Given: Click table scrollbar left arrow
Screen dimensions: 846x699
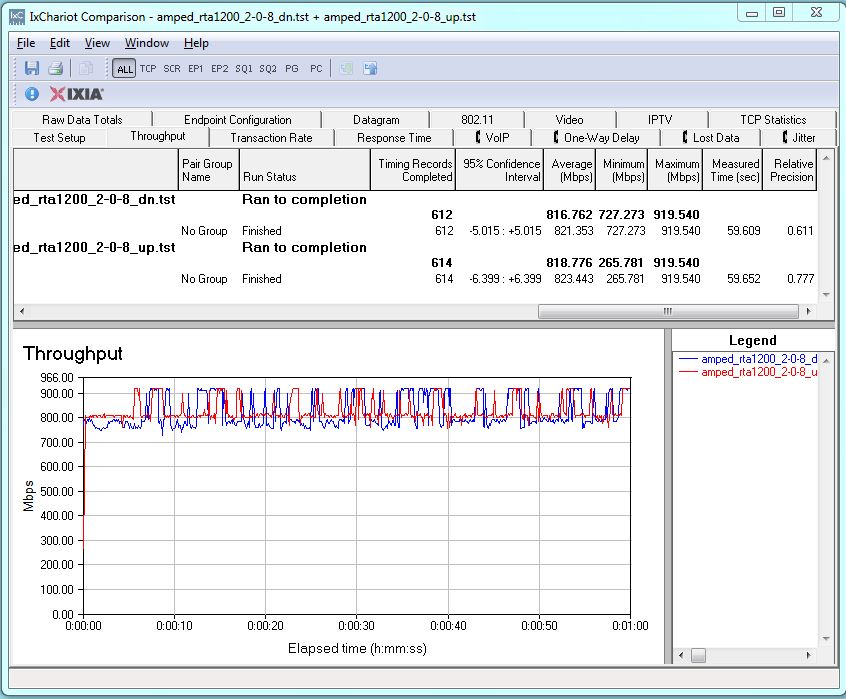Looking at the screenshot, I should coord(22,311).
